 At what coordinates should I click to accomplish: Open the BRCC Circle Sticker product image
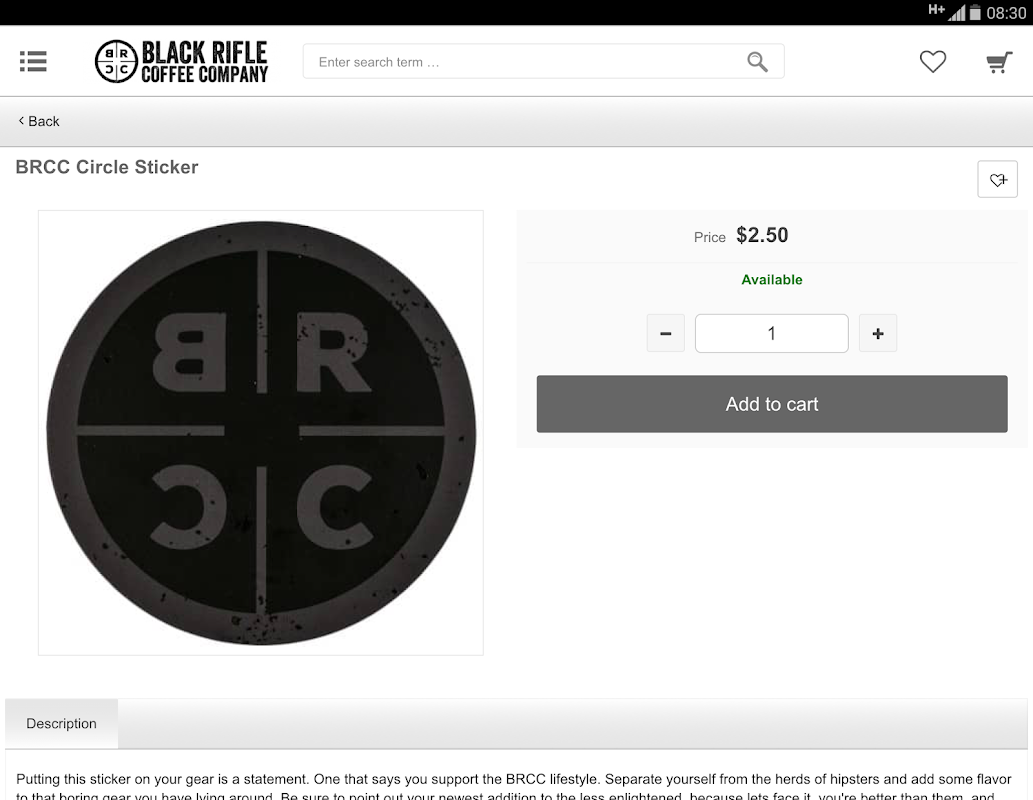261,433
